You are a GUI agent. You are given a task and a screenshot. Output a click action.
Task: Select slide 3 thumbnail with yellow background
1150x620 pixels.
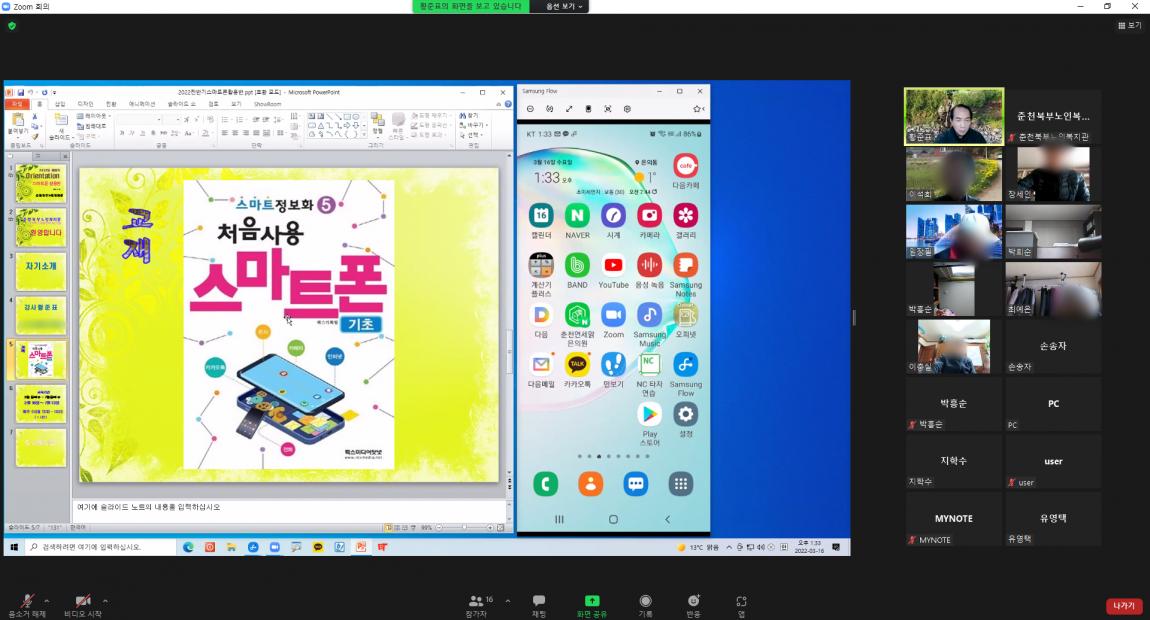(41, 271)
